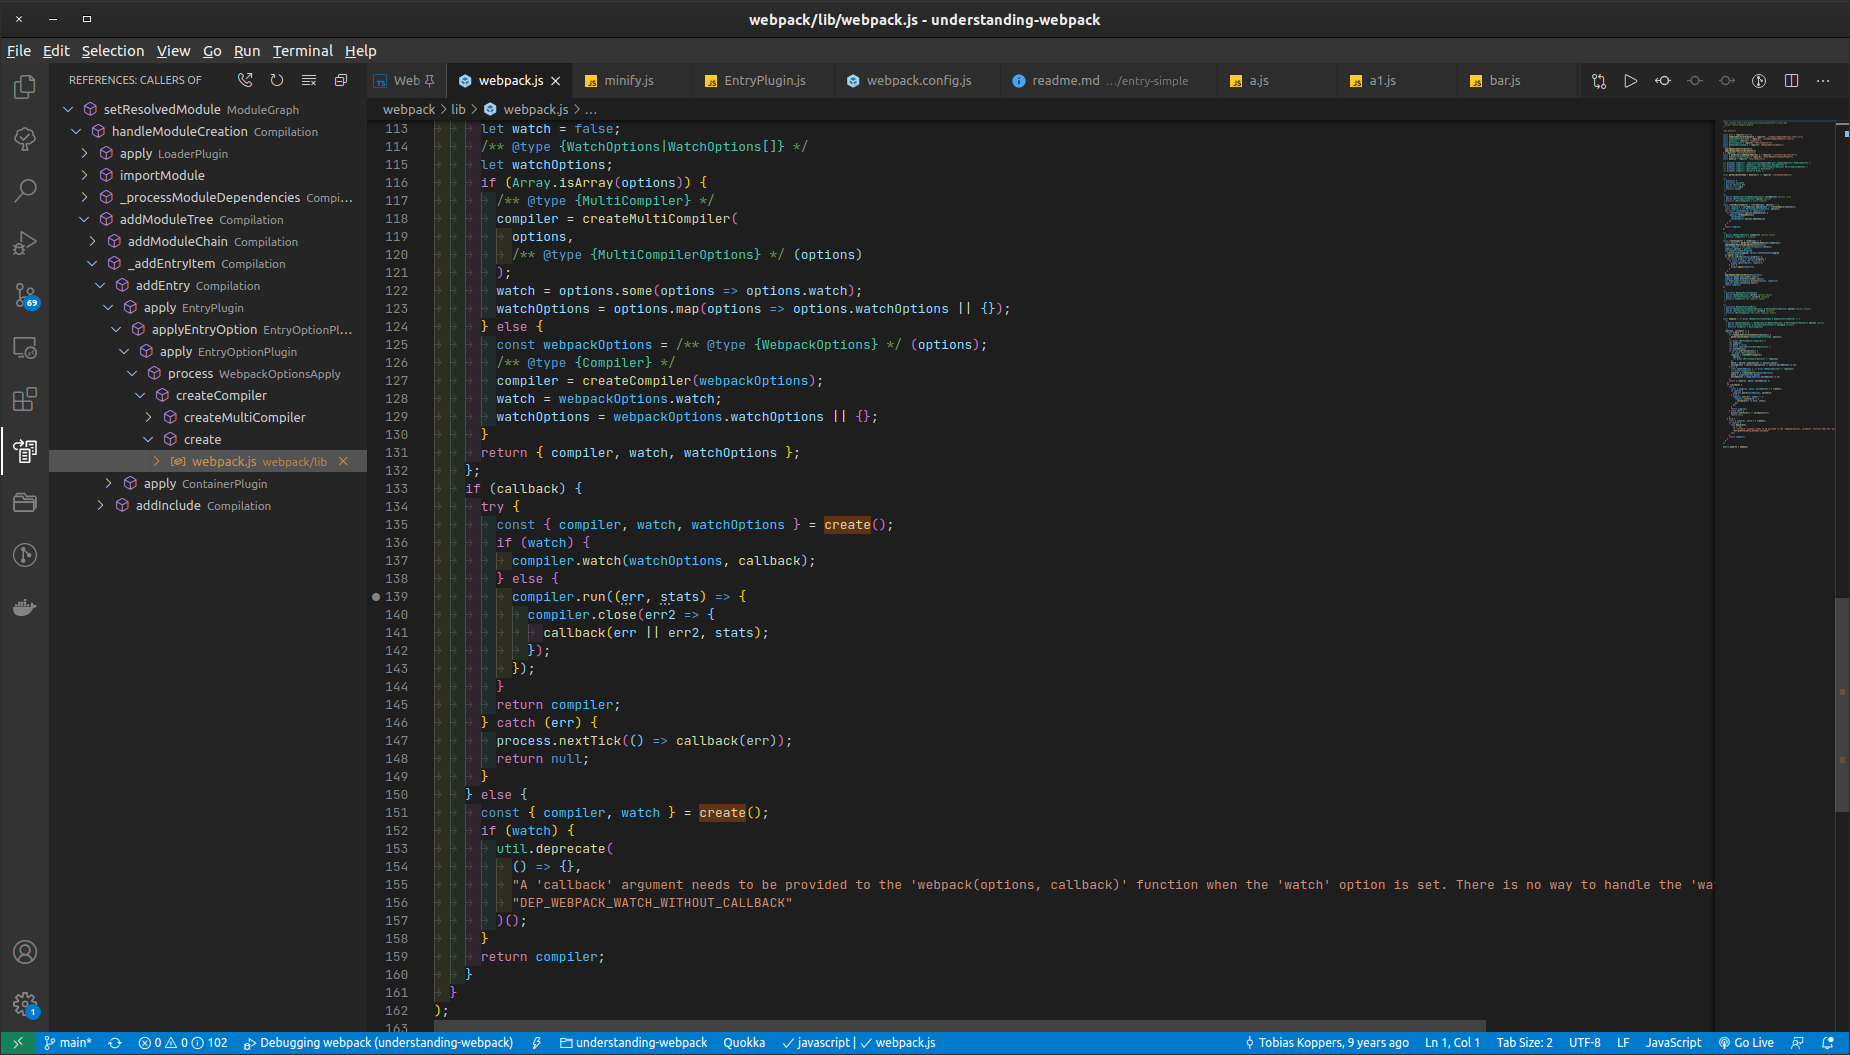Image resolution: width=1850 pixels, height=1055 pixels.
Task: Collapse the setResolvedModule references tree
Action: click(68, 109)
